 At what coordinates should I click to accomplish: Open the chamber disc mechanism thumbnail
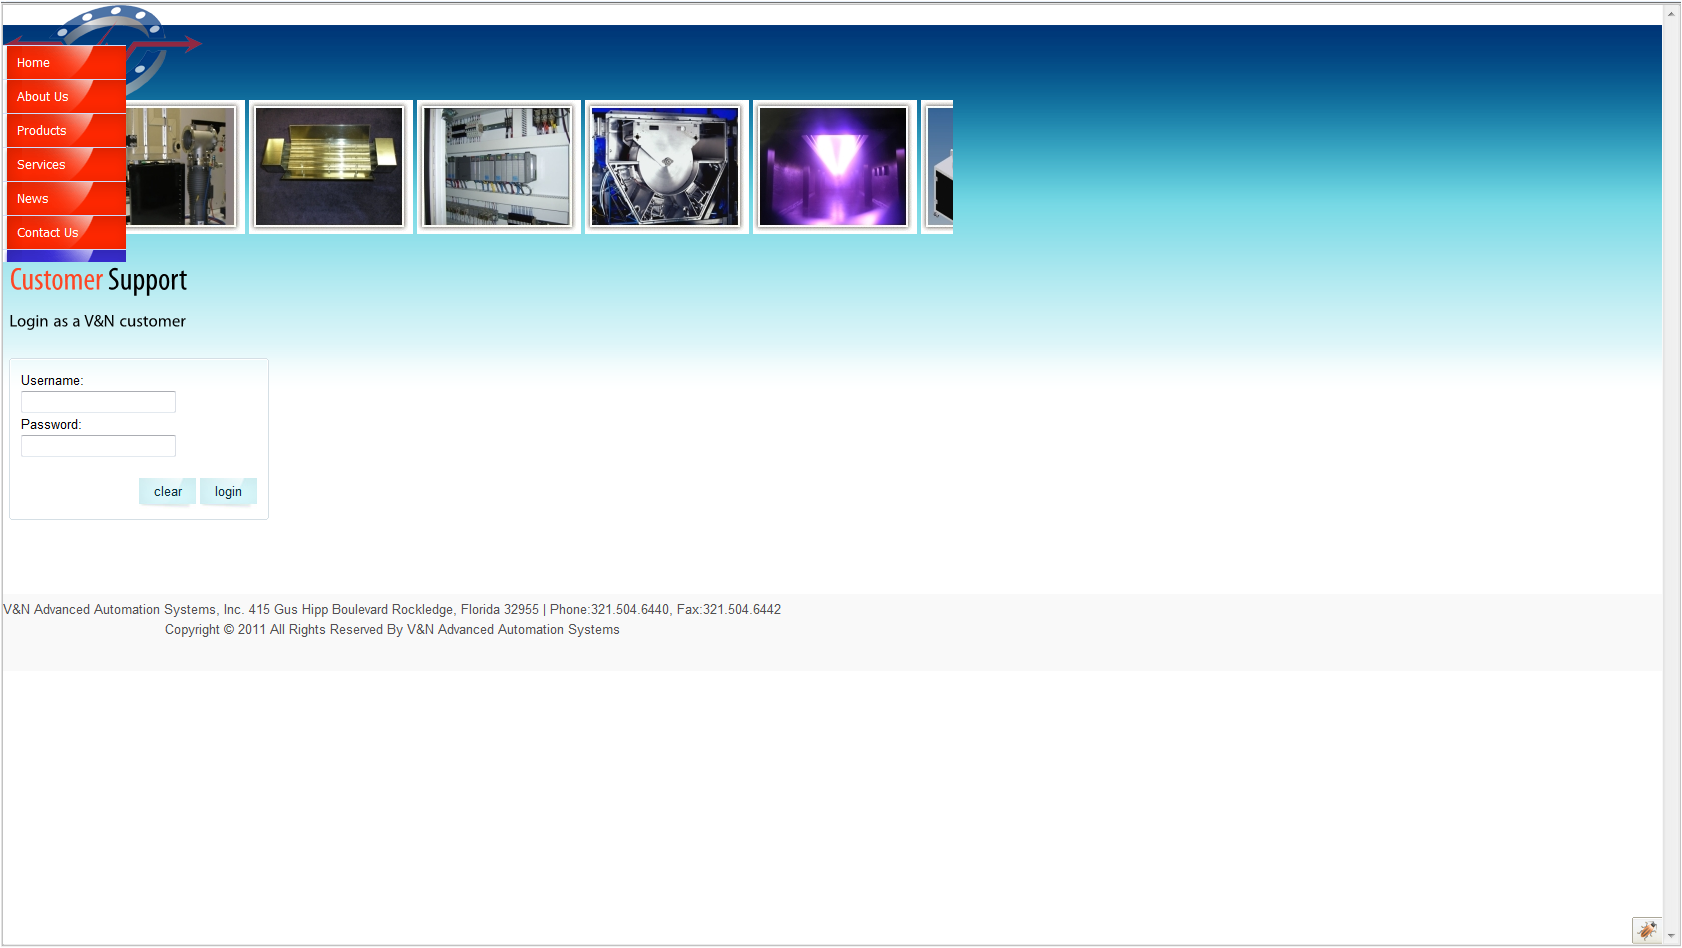pyautogui.click(x=666, y=167)
